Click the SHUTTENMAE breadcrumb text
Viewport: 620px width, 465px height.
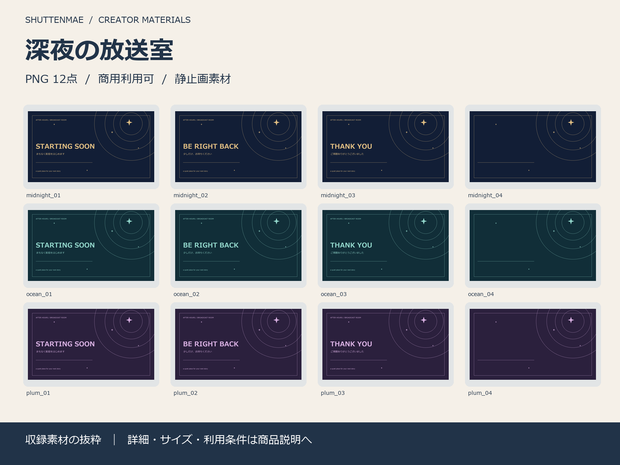(x=54, y=20)
